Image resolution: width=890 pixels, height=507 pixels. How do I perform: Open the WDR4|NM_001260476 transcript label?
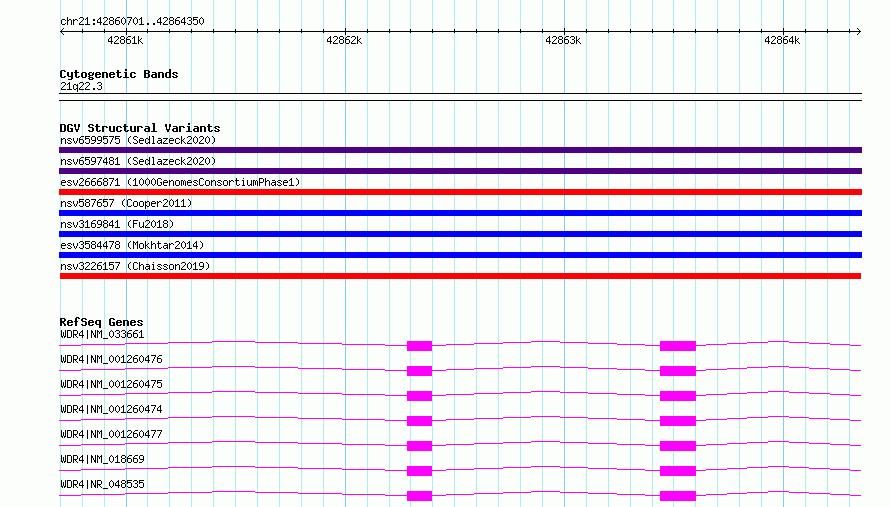coord(111,359)
